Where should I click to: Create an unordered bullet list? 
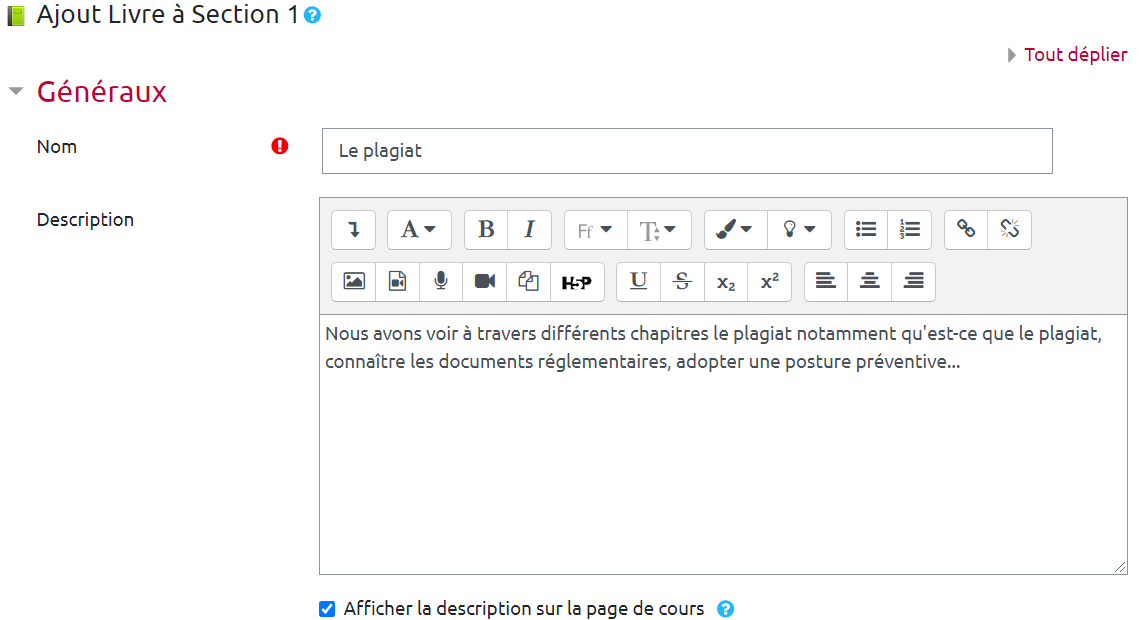coord(866,230)
